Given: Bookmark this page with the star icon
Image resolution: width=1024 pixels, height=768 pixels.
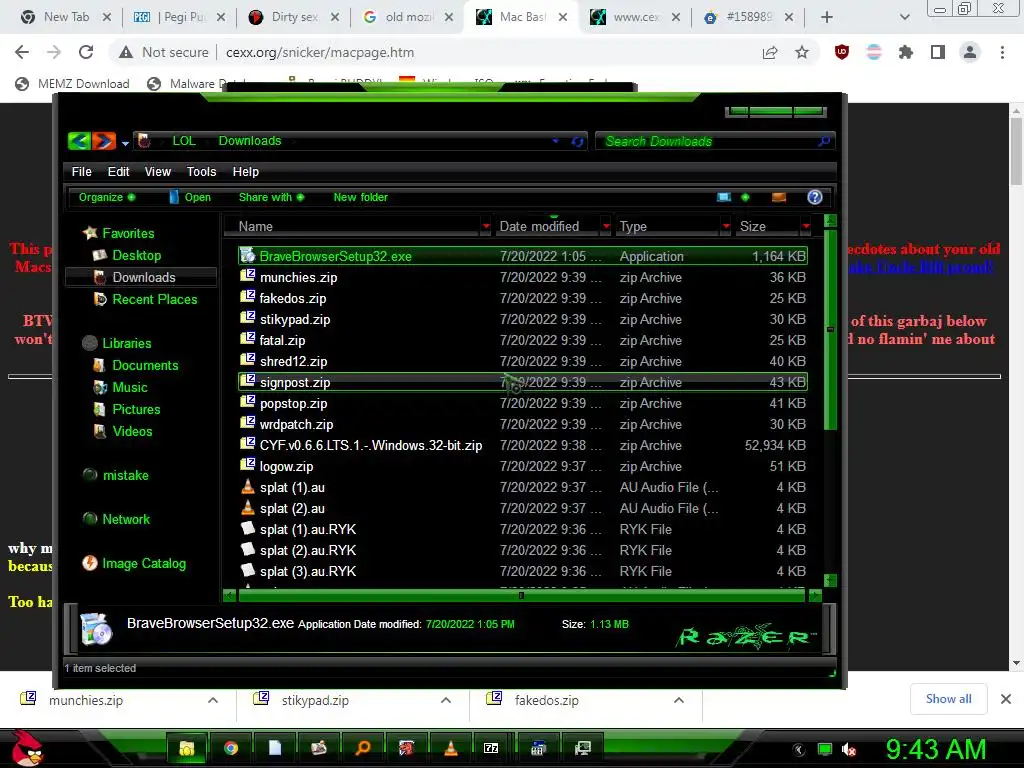Looking at the screenshot, I should tap(802, 52).
